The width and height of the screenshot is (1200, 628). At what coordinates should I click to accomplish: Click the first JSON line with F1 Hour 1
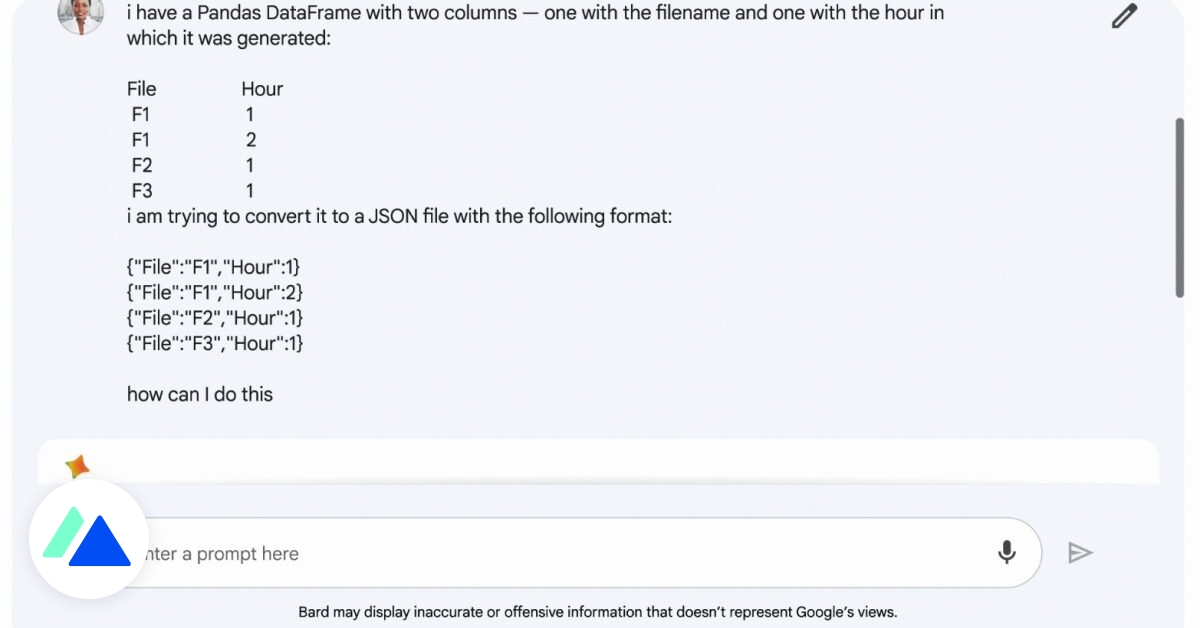click(214, 267)
